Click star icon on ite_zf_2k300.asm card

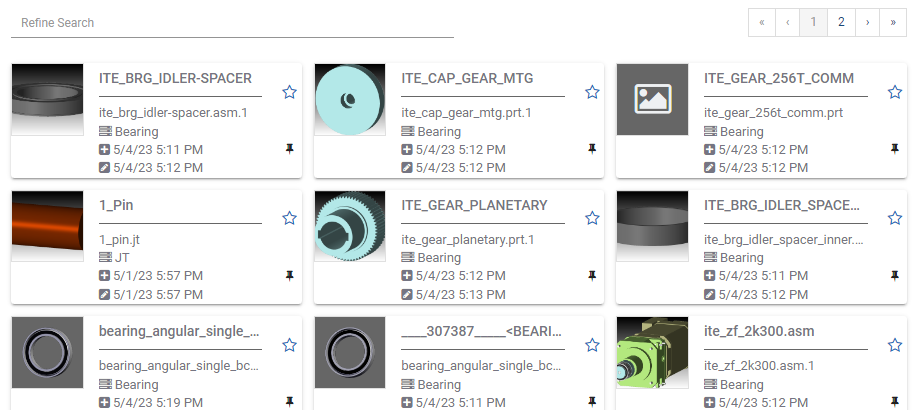coord(895,344)
